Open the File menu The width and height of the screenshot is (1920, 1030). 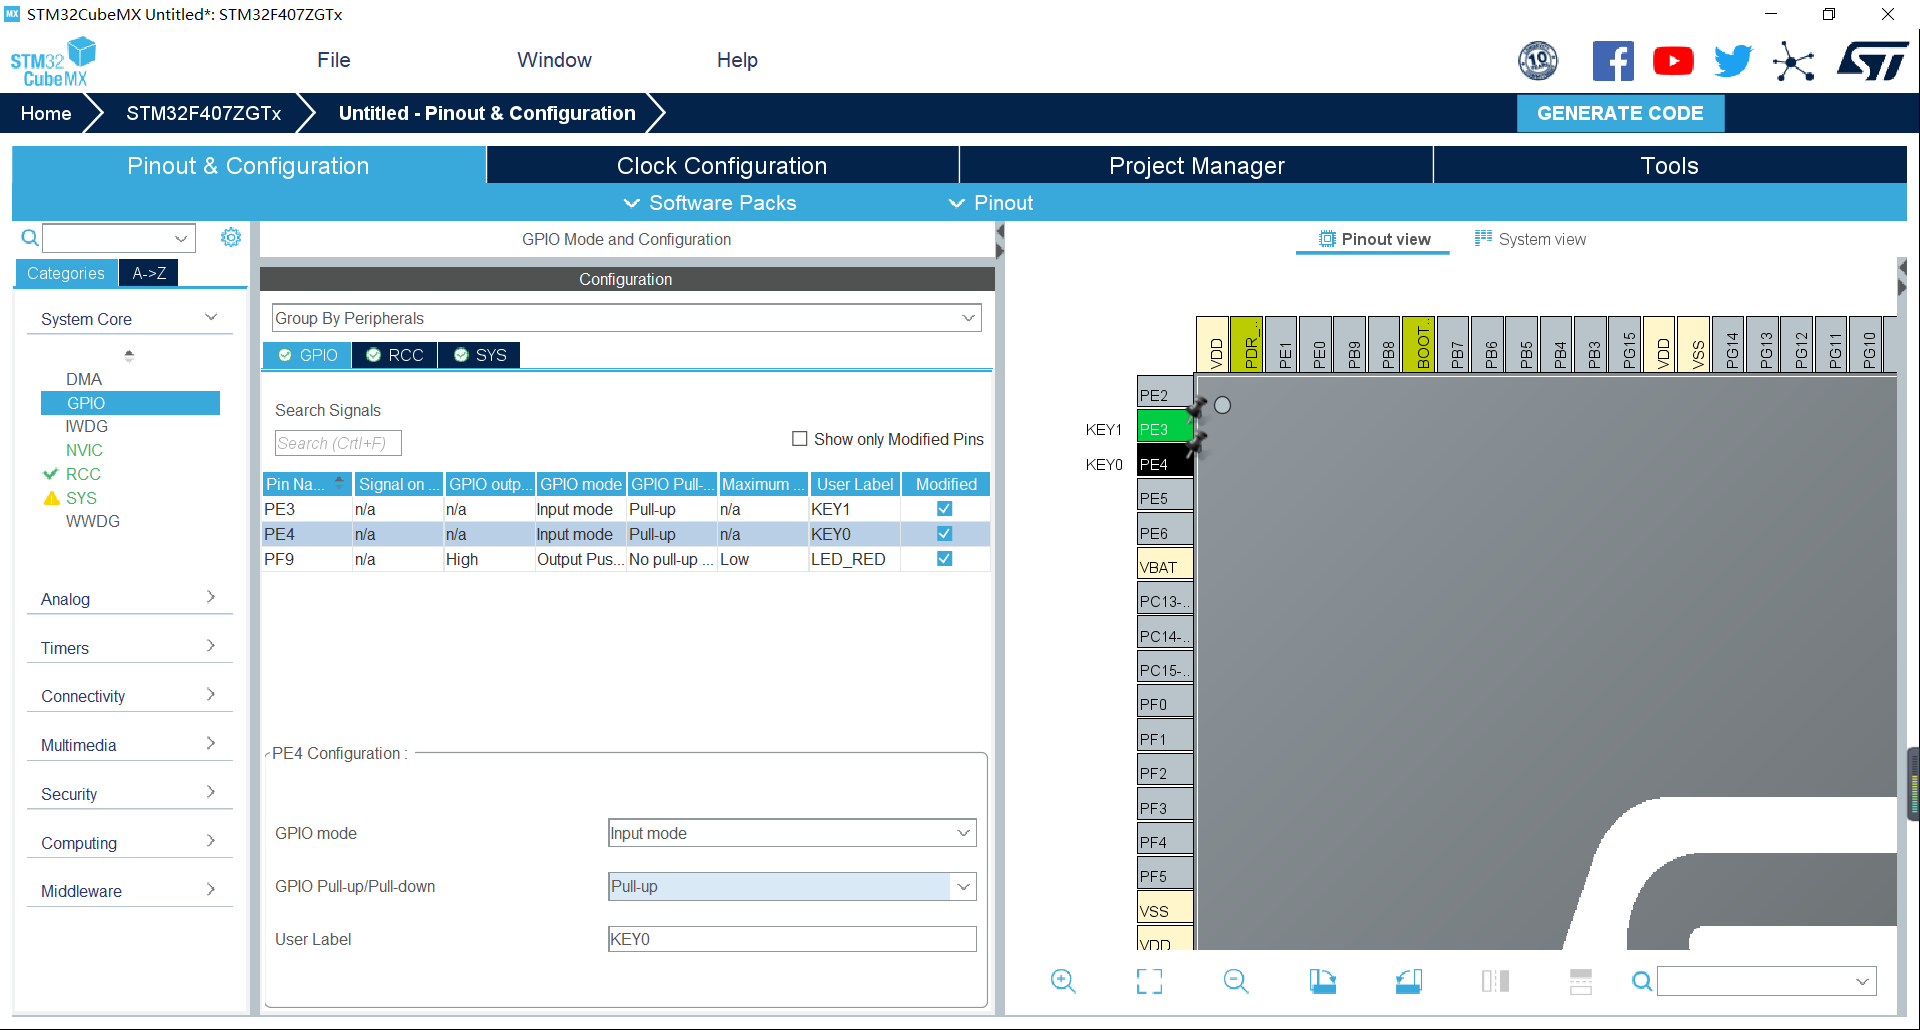333,60
